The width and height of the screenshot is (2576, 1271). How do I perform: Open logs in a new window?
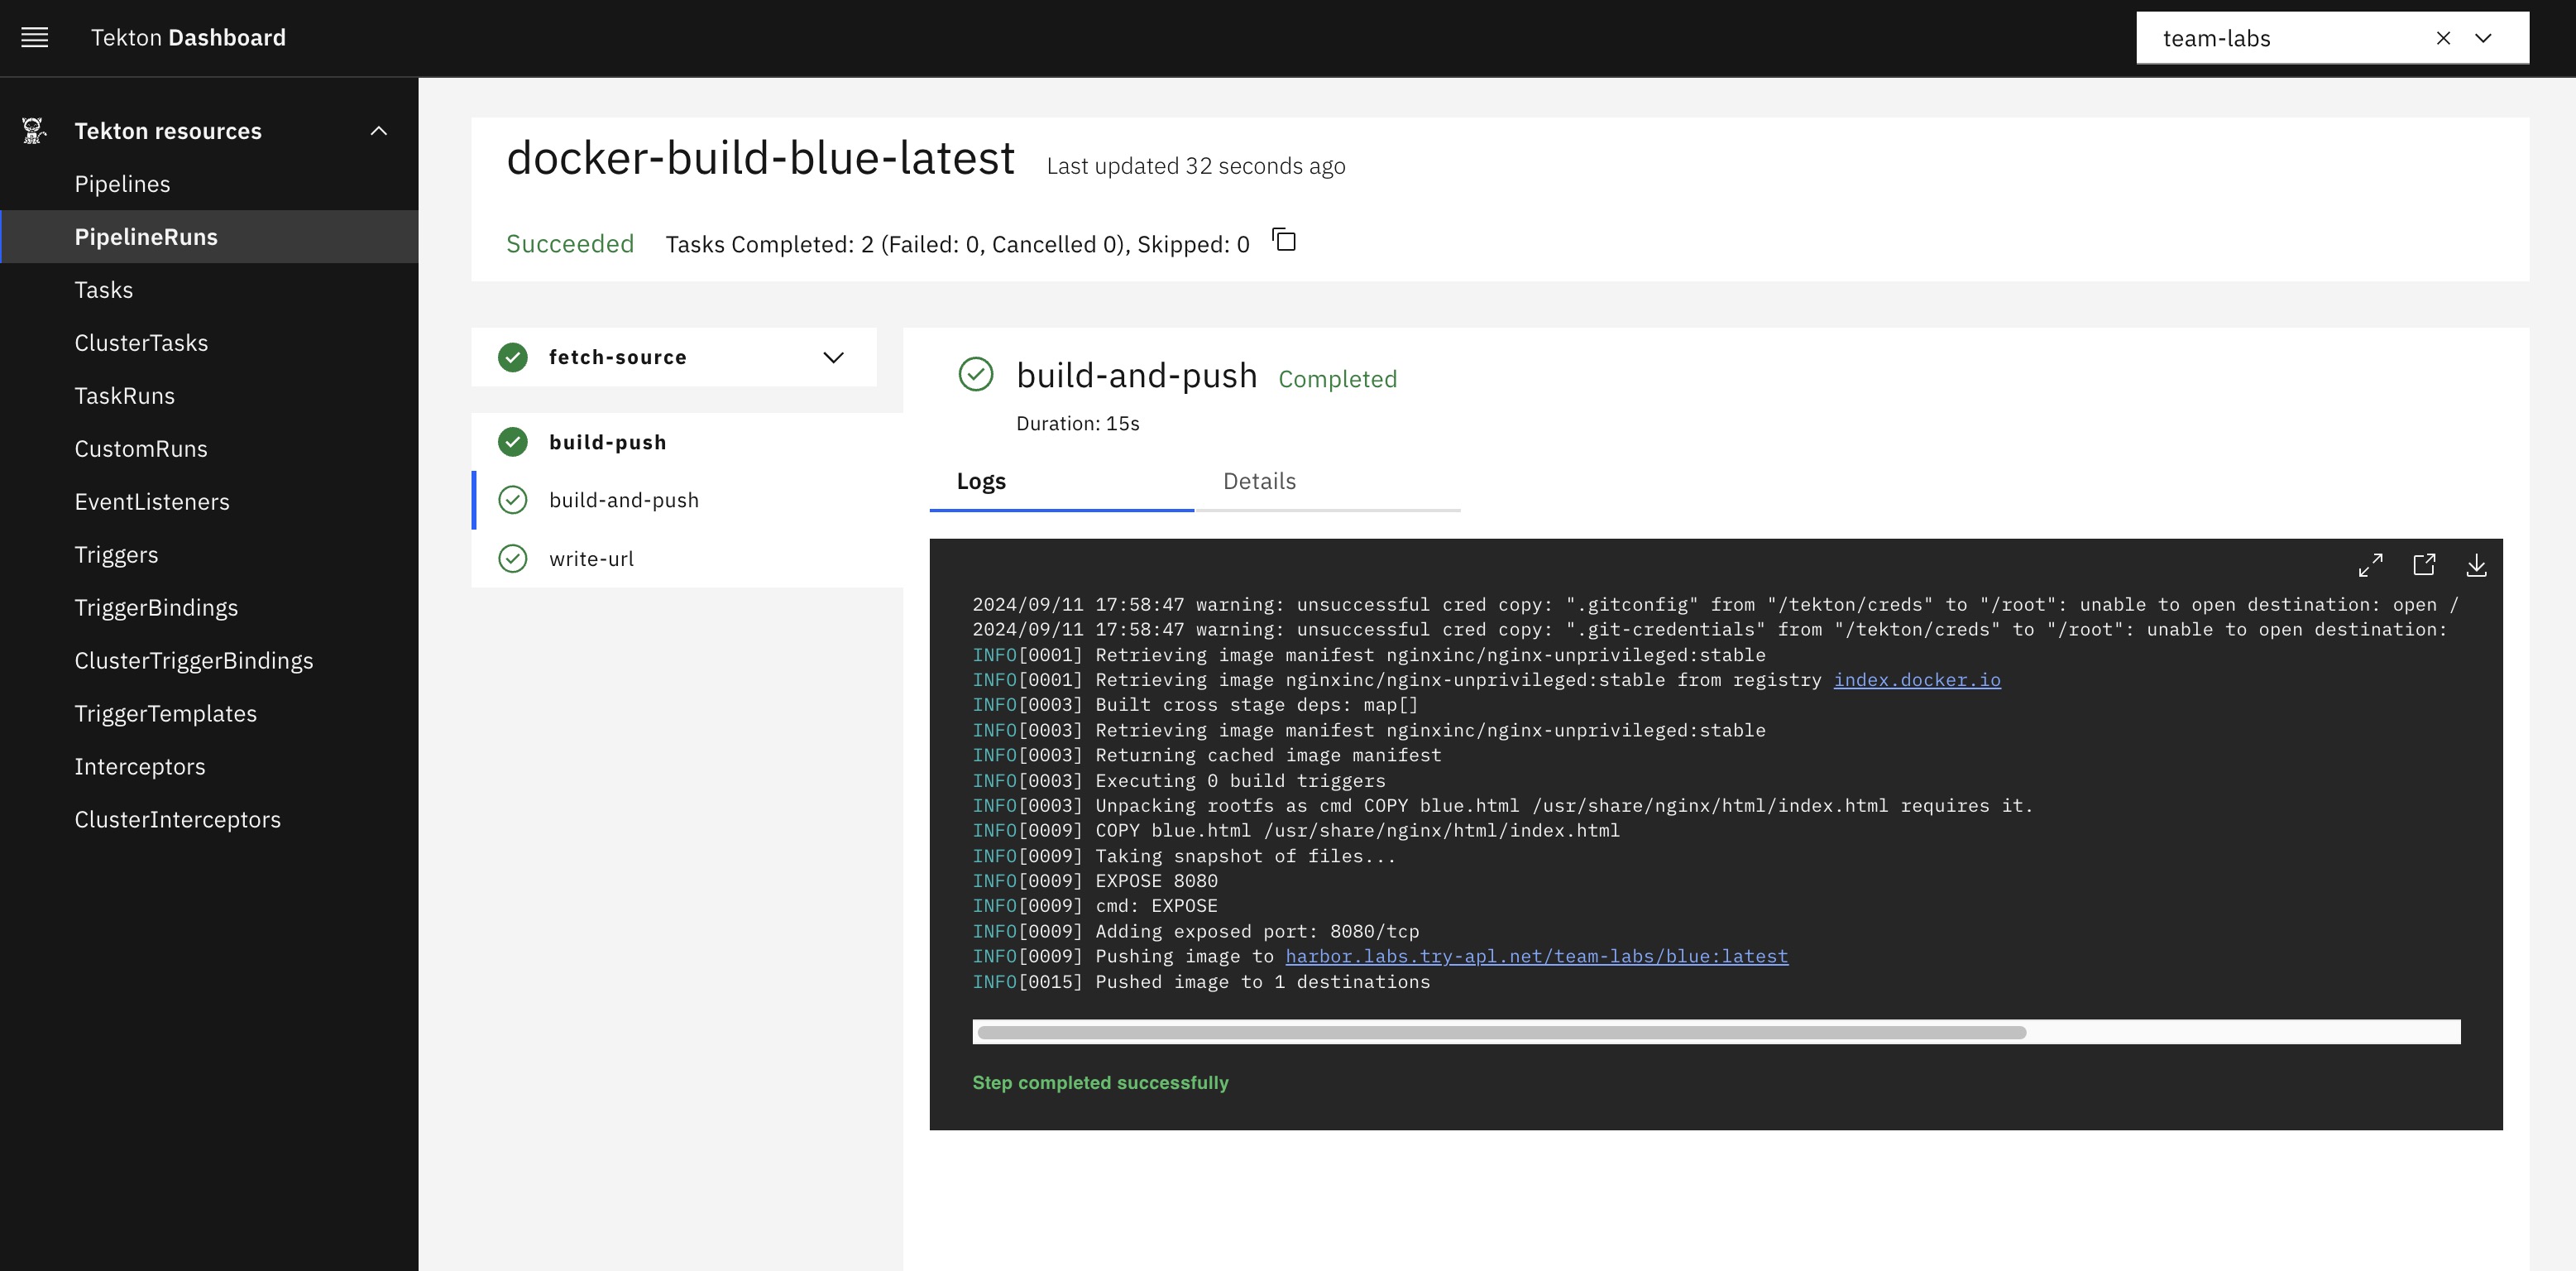[2424, 565]
